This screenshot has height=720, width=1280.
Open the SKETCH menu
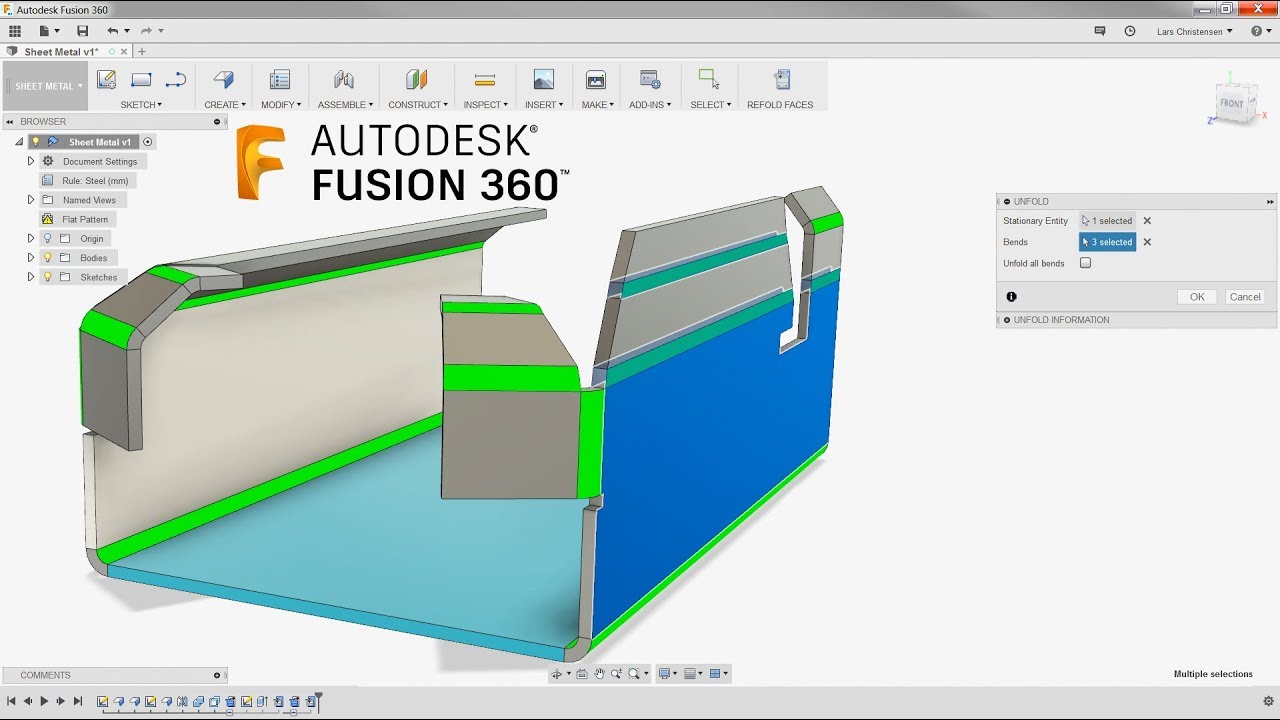[x=141, y=105]
